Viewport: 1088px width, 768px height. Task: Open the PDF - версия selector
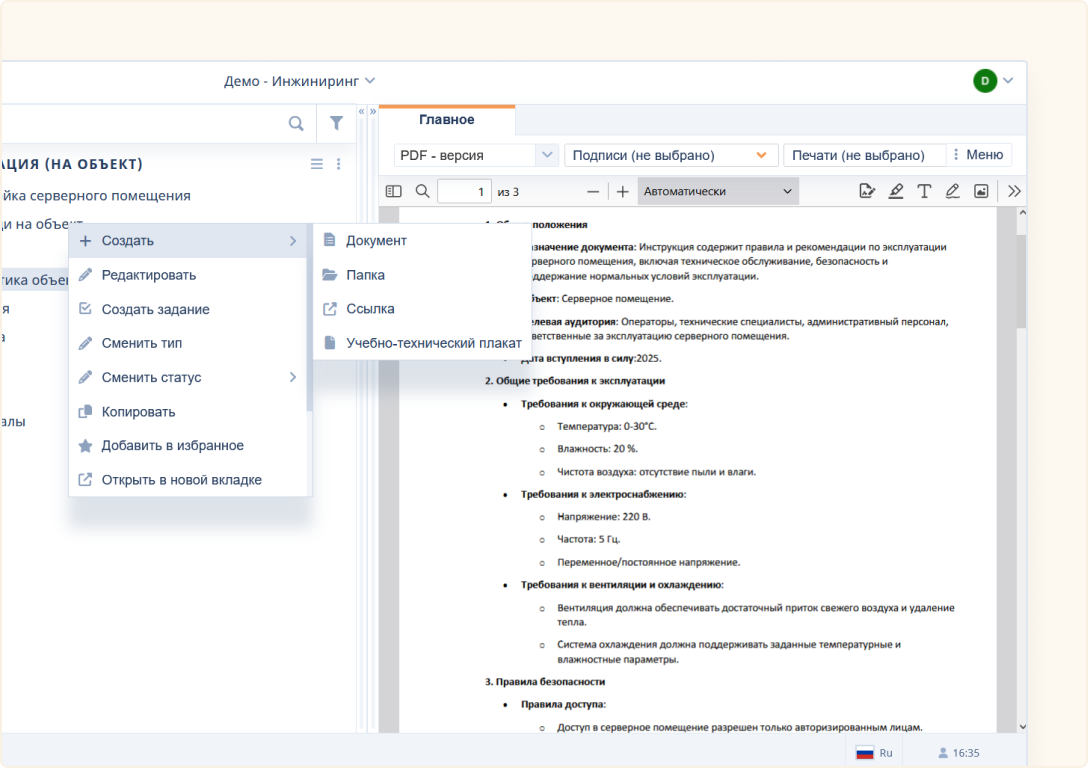click(x=475, y=154)
